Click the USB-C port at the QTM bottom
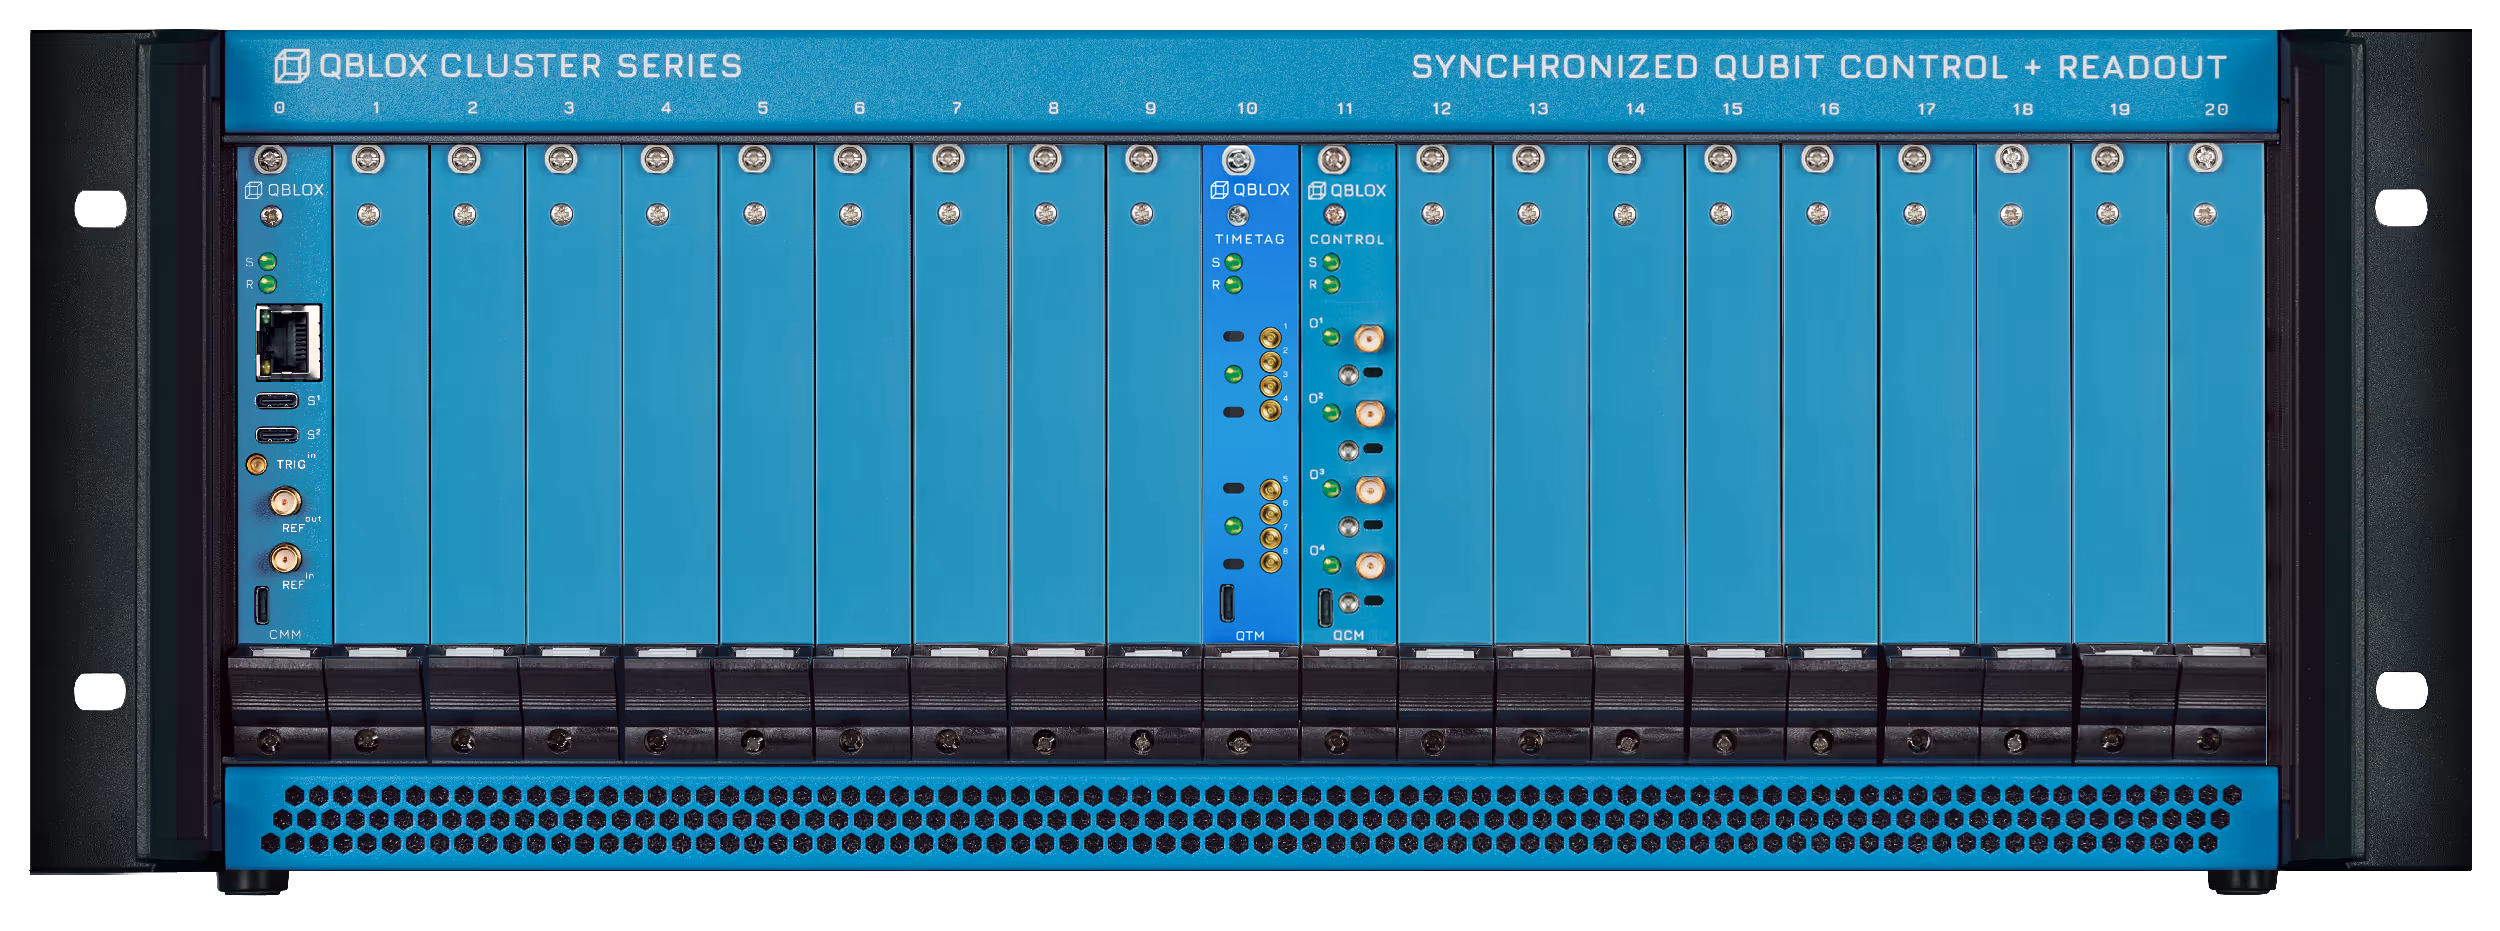2500x931 pixels. coord(1227,603)
